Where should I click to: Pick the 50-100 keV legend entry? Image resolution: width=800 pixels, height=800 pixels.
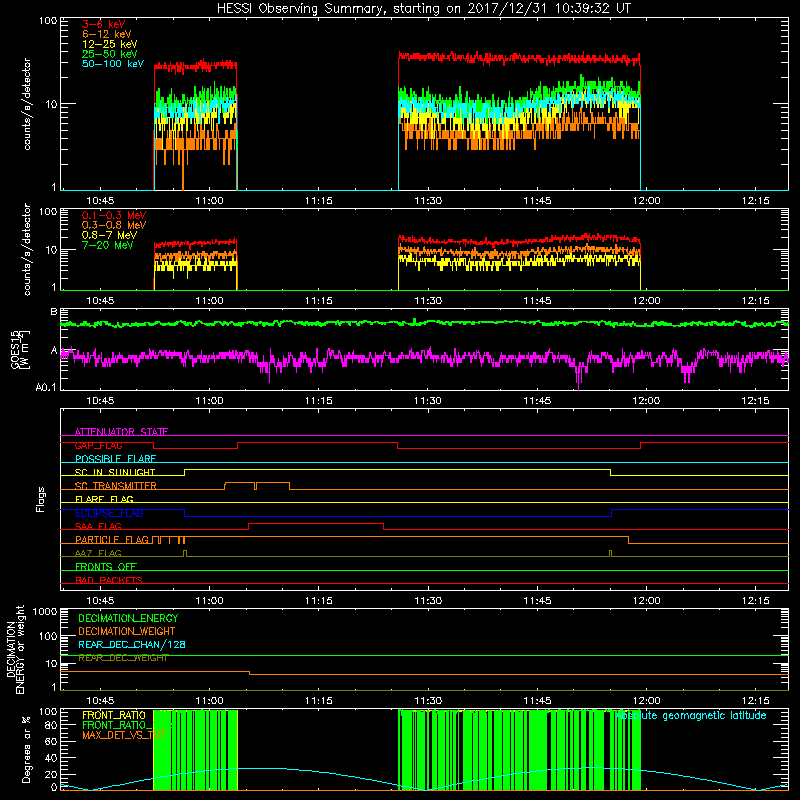pos(113,64)
